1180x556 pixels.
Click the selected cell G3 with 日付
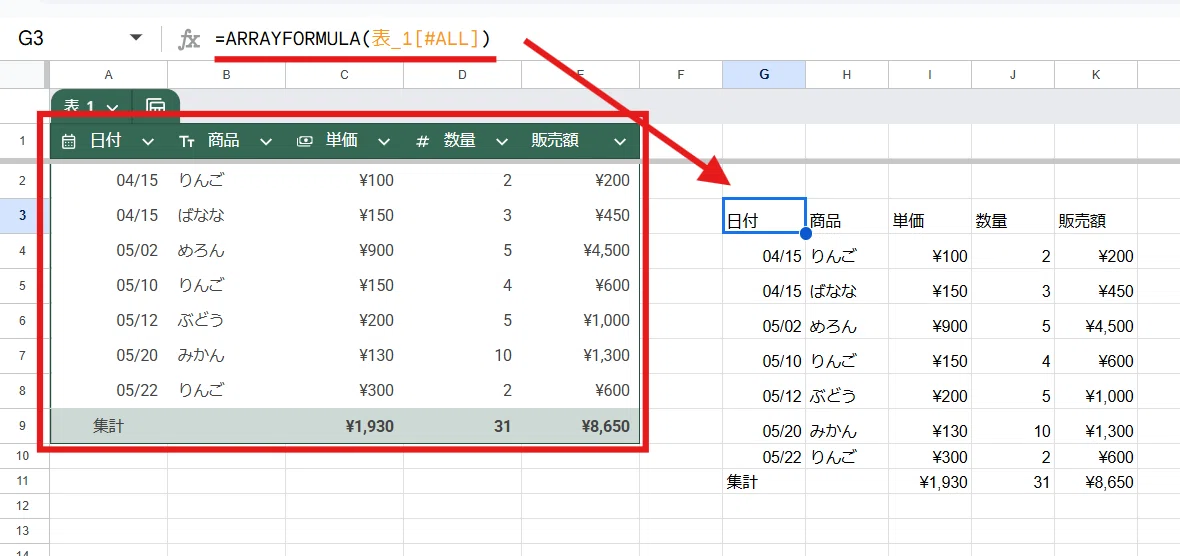(764, 215)
